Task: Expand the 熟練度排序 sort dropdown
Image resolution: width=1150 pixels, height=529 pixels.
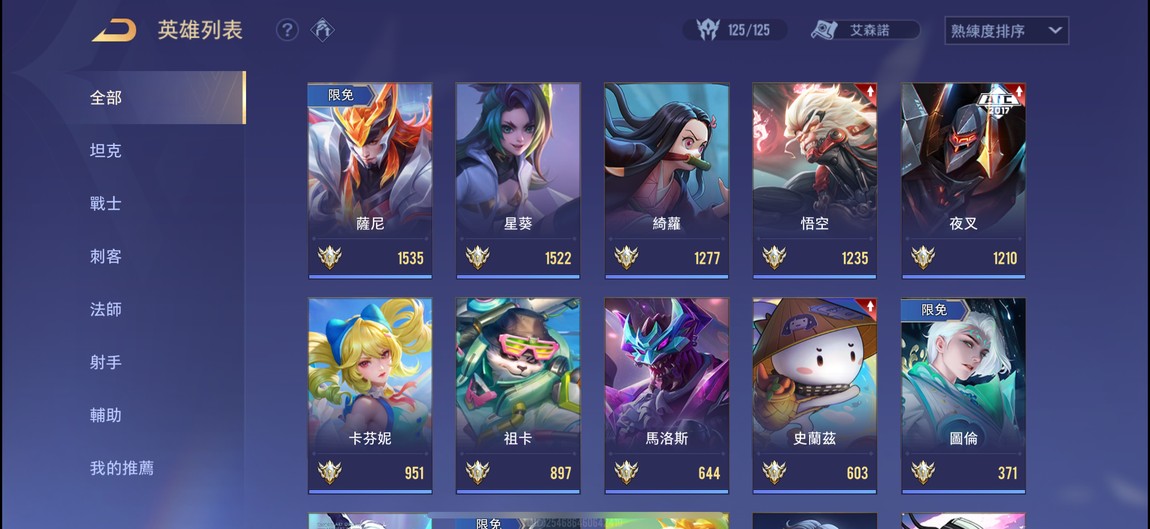Action: pos(1006,31)
